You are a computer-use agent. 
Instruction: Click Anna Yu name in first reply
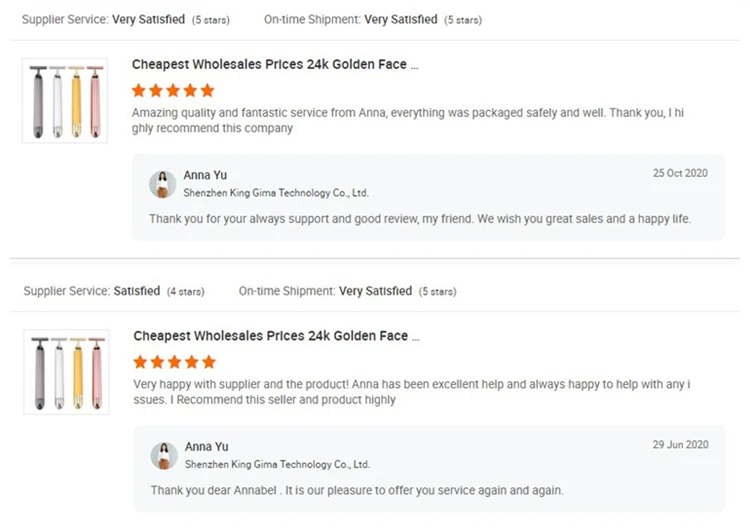tap(205, 175)
